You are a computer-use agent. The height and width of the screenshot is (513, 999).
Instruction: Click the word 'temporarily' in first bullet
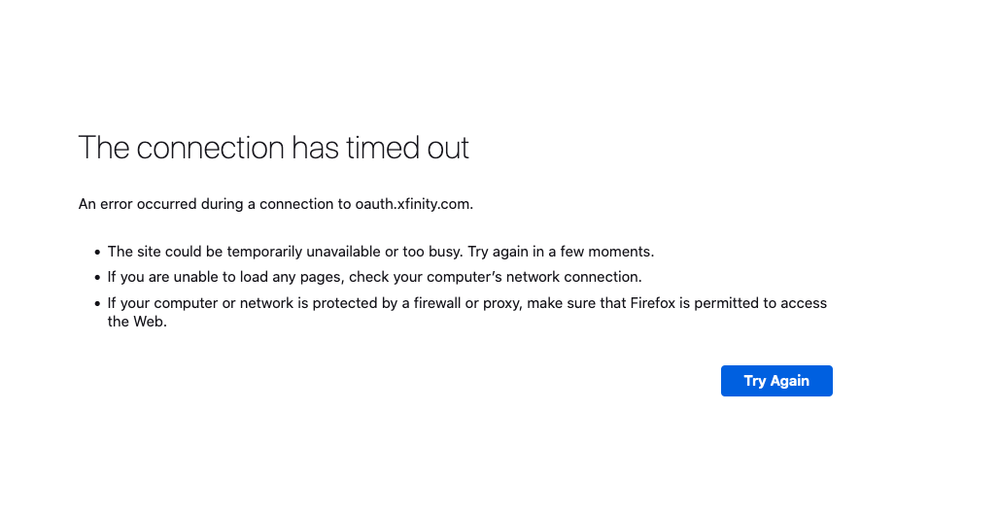[264, 252]
